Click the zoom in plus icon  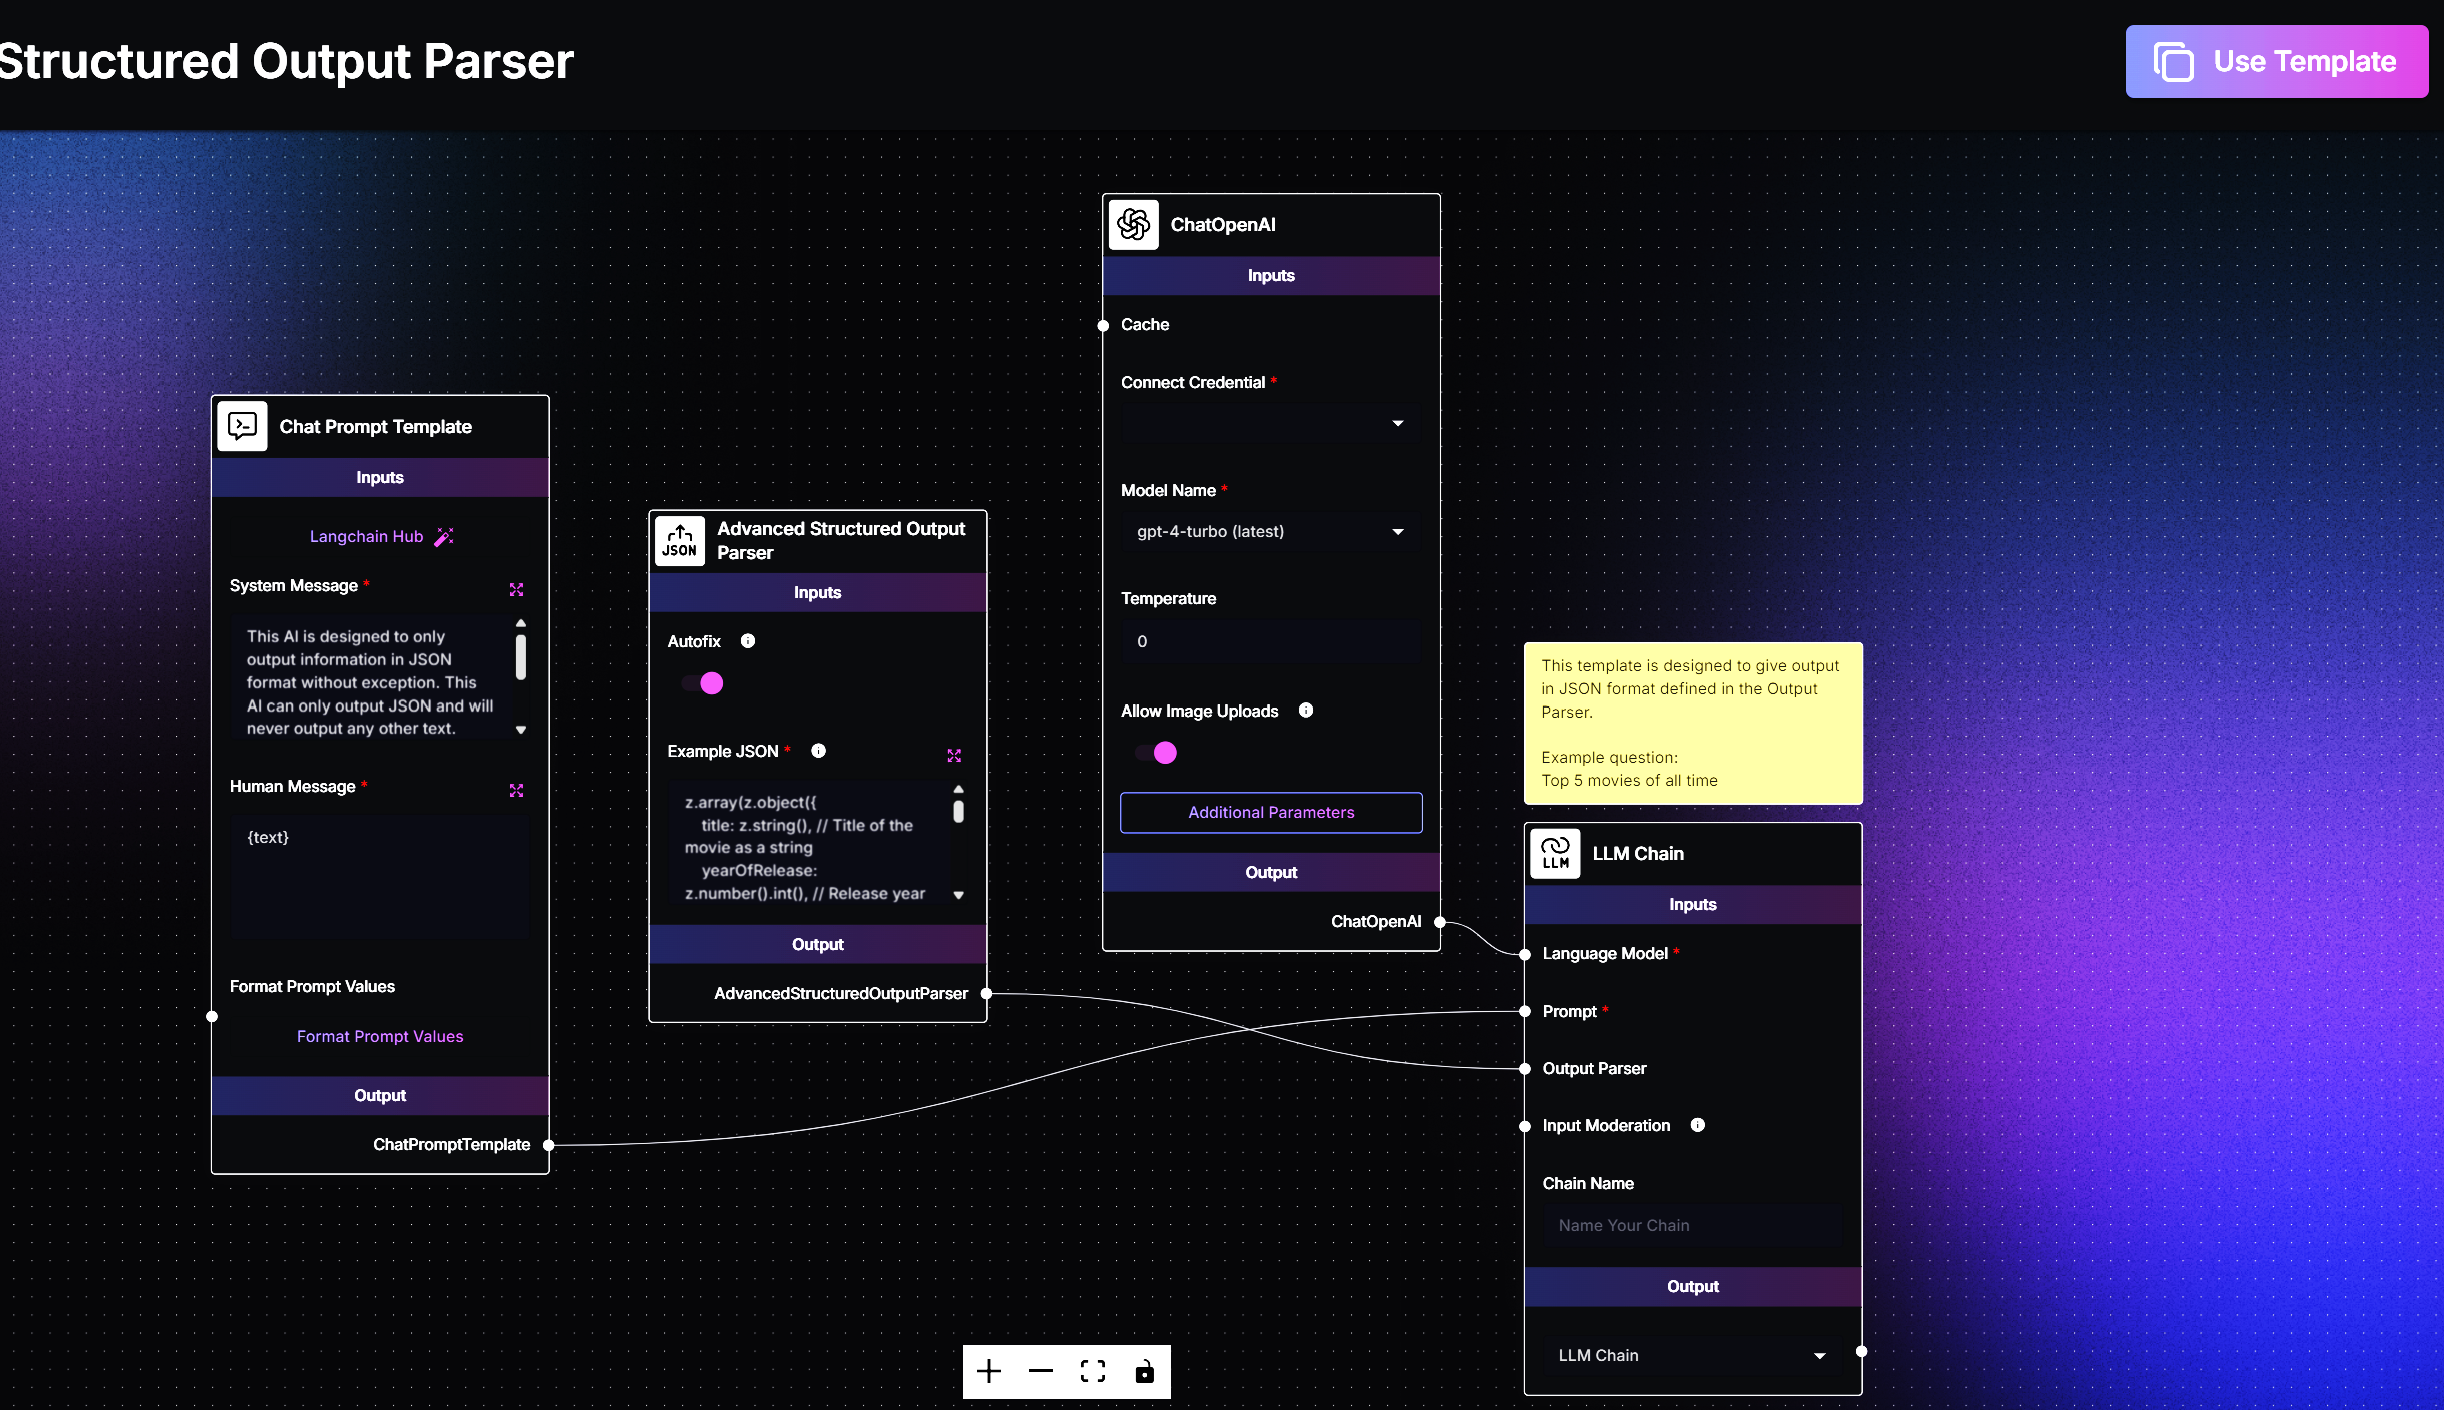(989, 1371)
